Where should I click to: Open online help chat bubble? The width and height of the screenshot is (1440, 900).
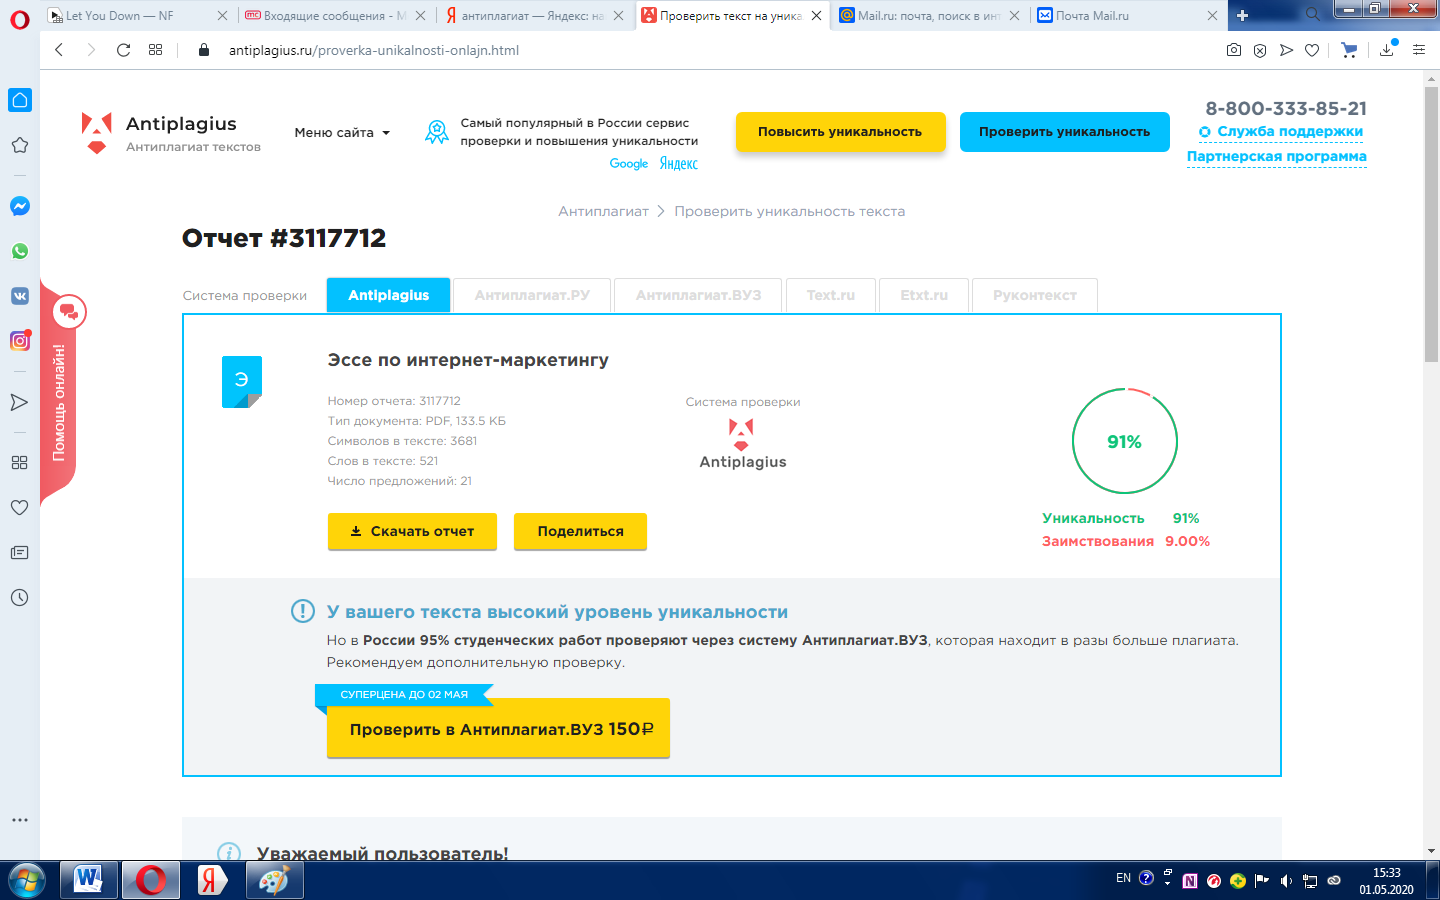coord(69,312)
